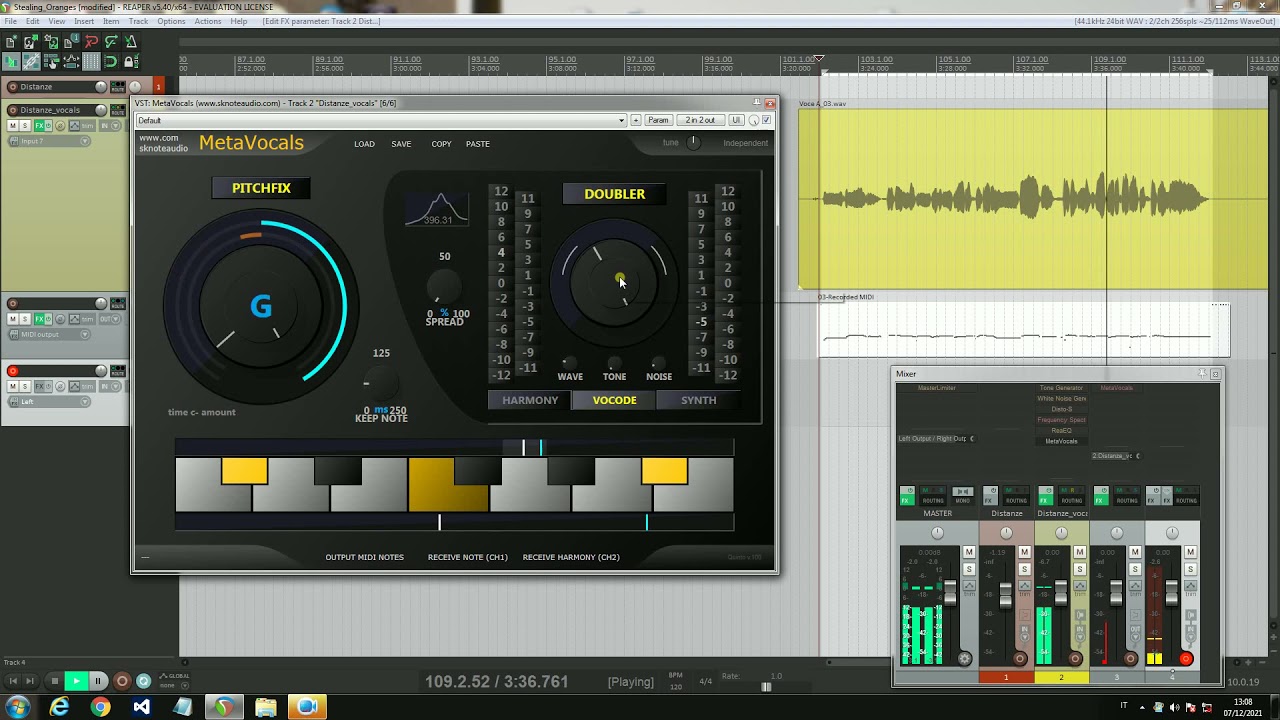Toggle the metronome icon in toolbar

point(131,42)
